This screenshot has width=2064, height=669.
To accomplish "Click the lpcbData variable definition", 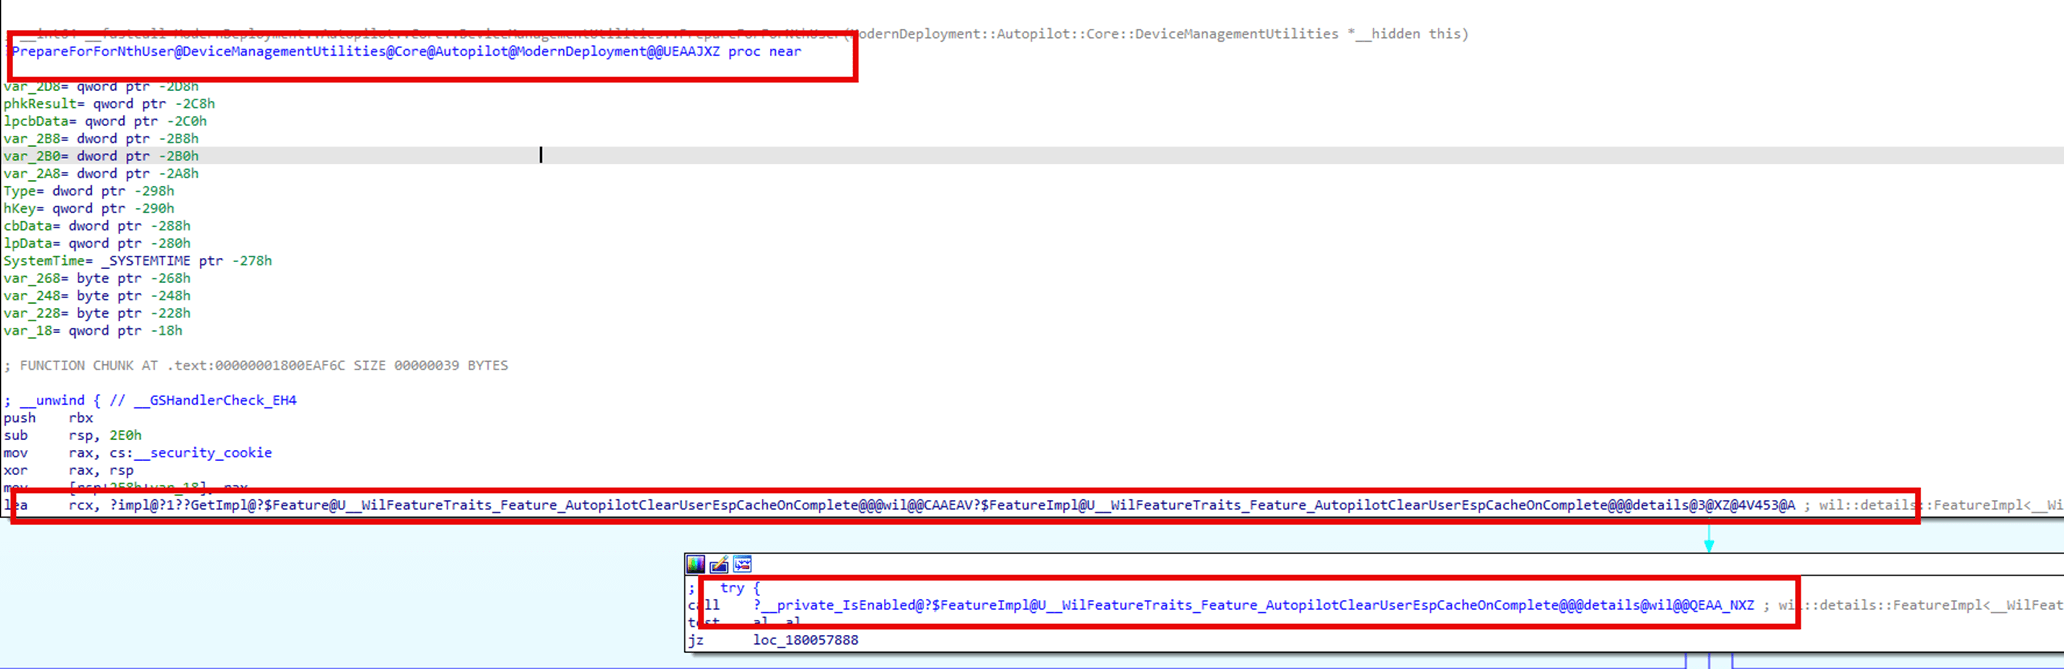I will [x=105, y=121].
